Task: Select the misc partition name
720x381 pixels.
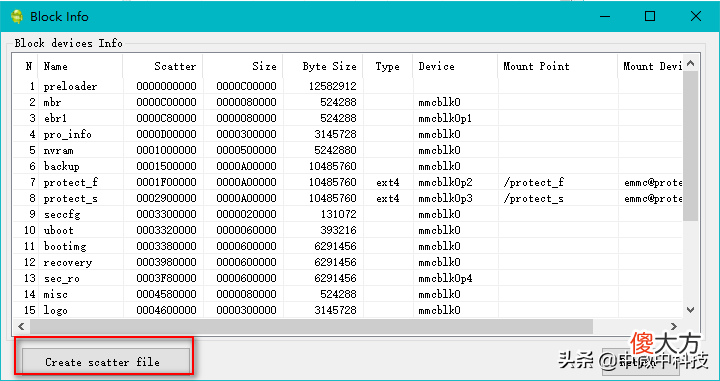Action: (56, 294)
